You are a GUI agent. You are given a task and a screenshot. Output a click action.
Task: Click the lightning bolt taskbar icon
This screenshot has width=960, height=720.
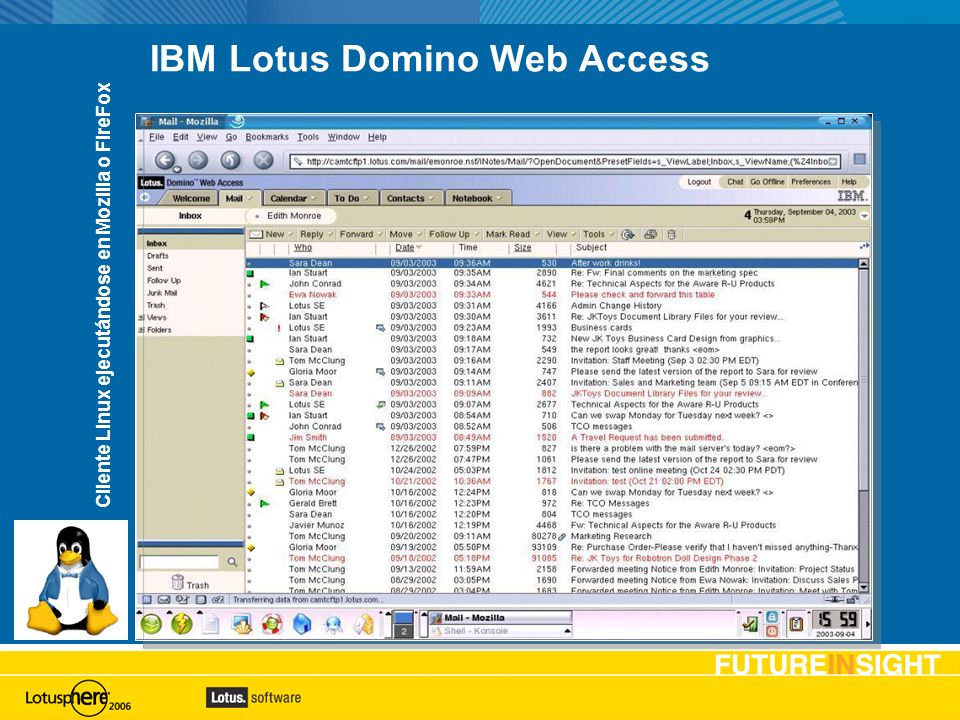(181, 624)
